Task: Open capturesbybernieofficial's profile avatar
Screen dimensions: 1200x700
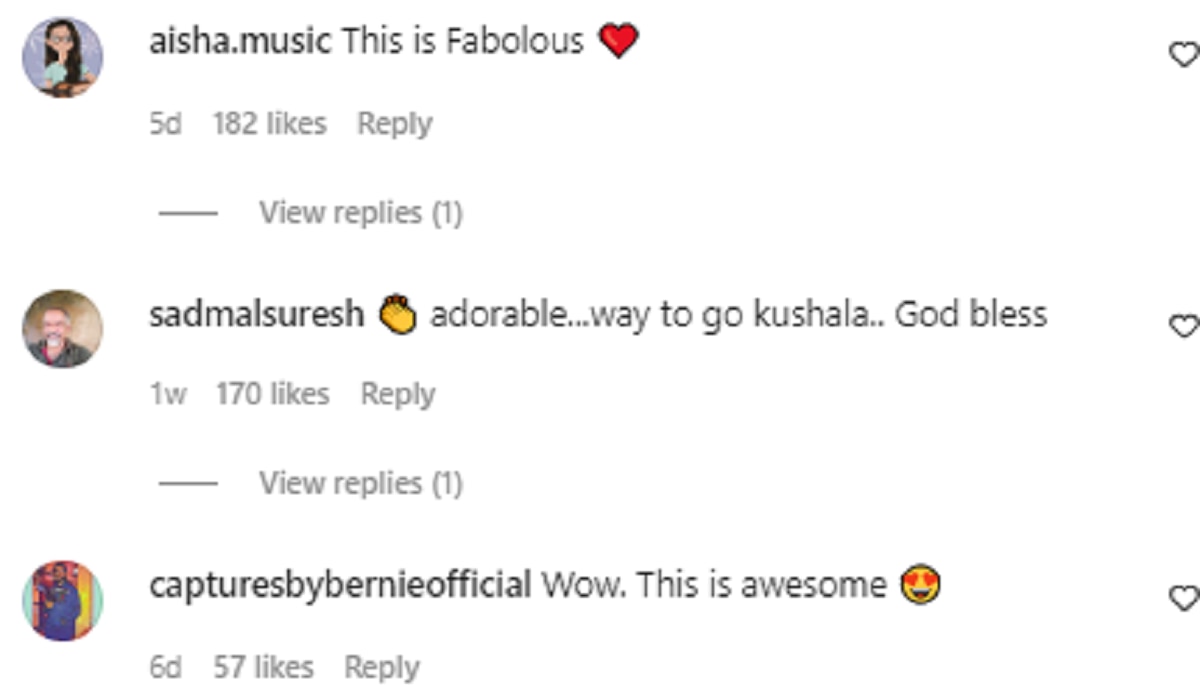Action: [x=62, y=600]
